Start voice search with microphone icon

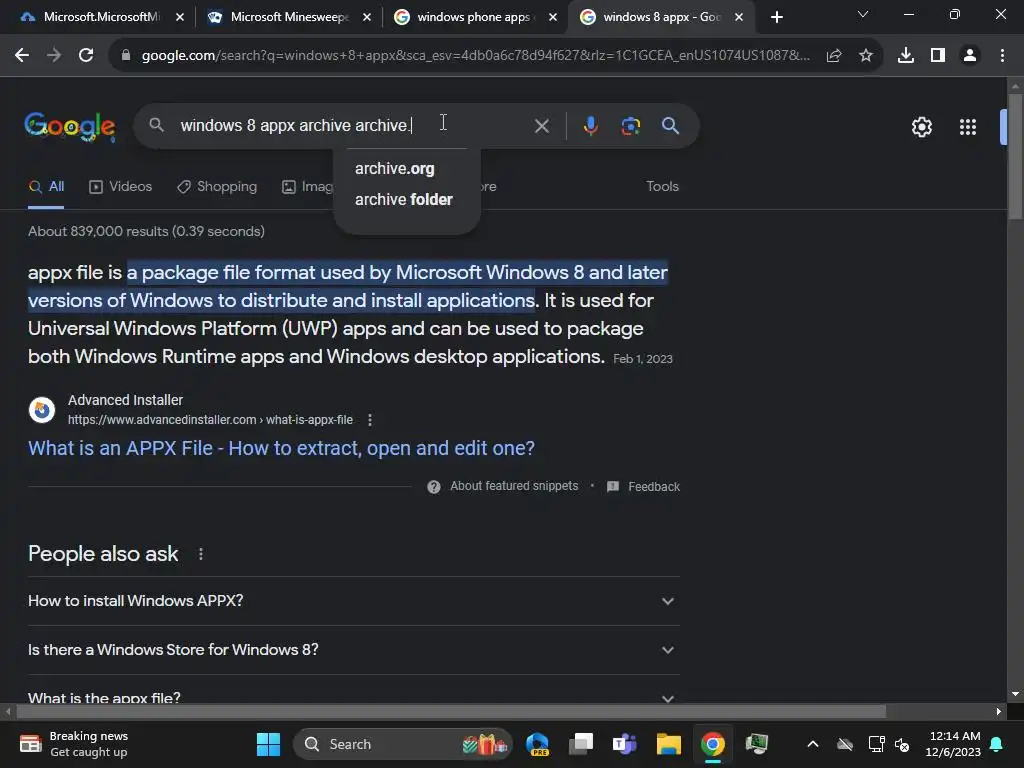click(590, 126)
